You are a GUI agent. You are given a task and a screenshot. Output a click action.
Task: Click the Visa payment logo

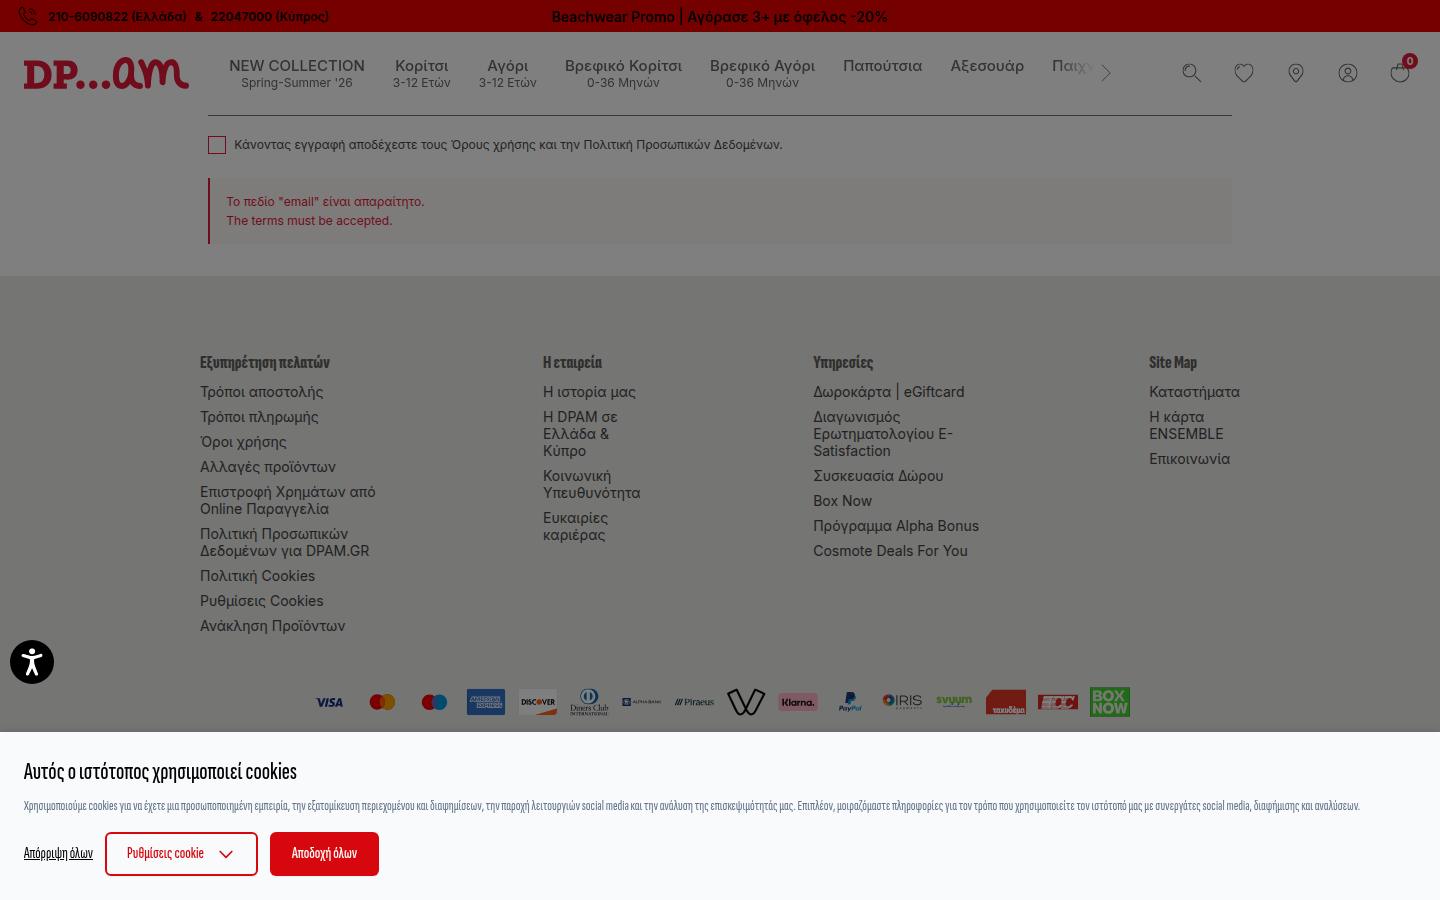pyautogui.click(x=329, y=702)
